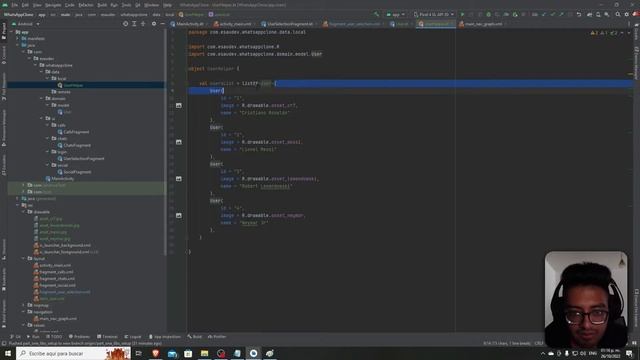Open the App Inspection tool window
Viewport: 640px width, 360px height.
(x=164, y=337)
